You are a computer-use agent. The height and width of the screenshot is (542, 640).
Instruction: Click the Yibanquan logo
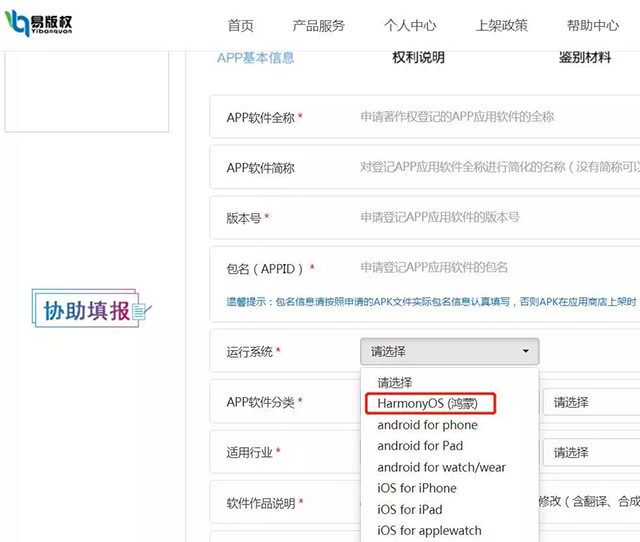pyautogui.click(x=39, y=24)
